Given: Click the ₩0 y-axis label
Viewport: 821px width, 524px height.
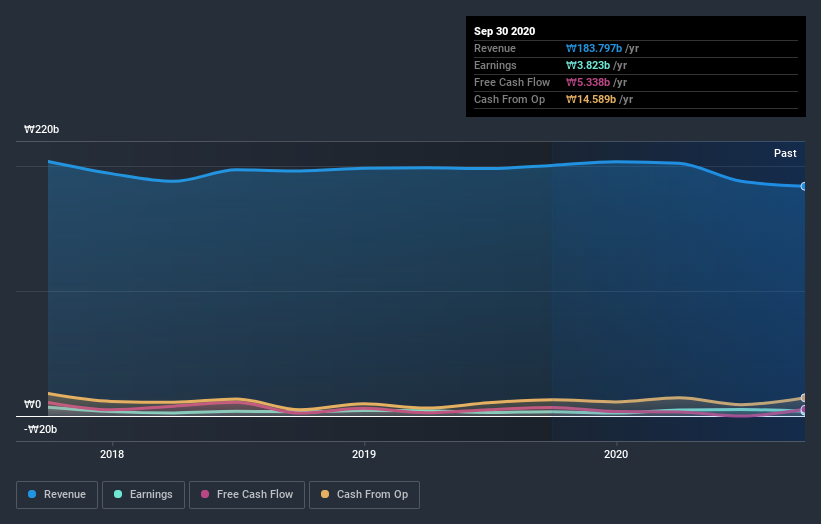Looking at the screenshot, I should click(32, 404).
